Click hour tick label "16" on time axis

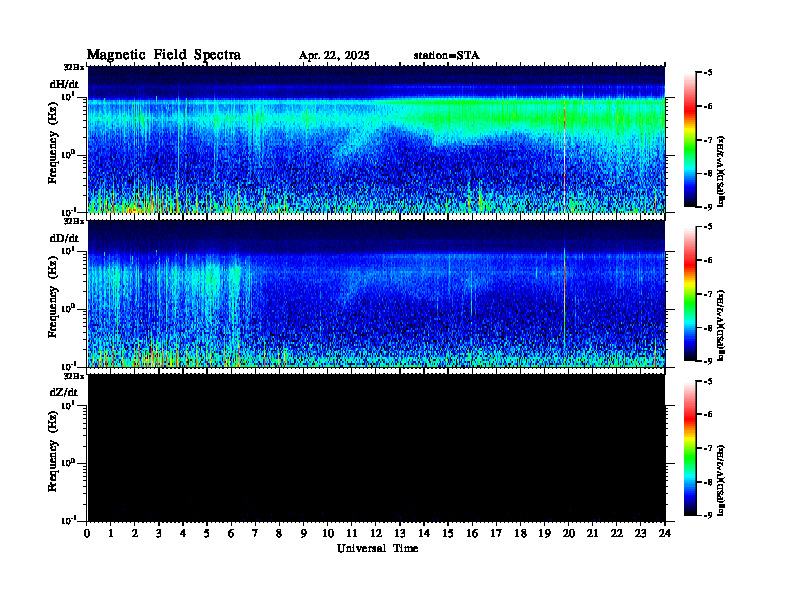click(472, 533)
